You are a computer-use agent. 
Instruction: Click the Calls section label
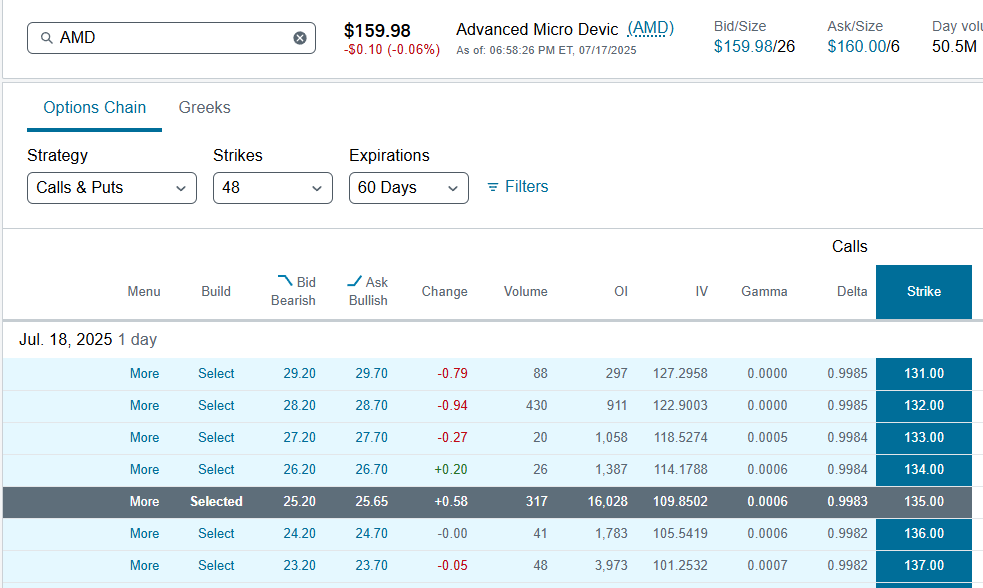(x=849, y=246)
